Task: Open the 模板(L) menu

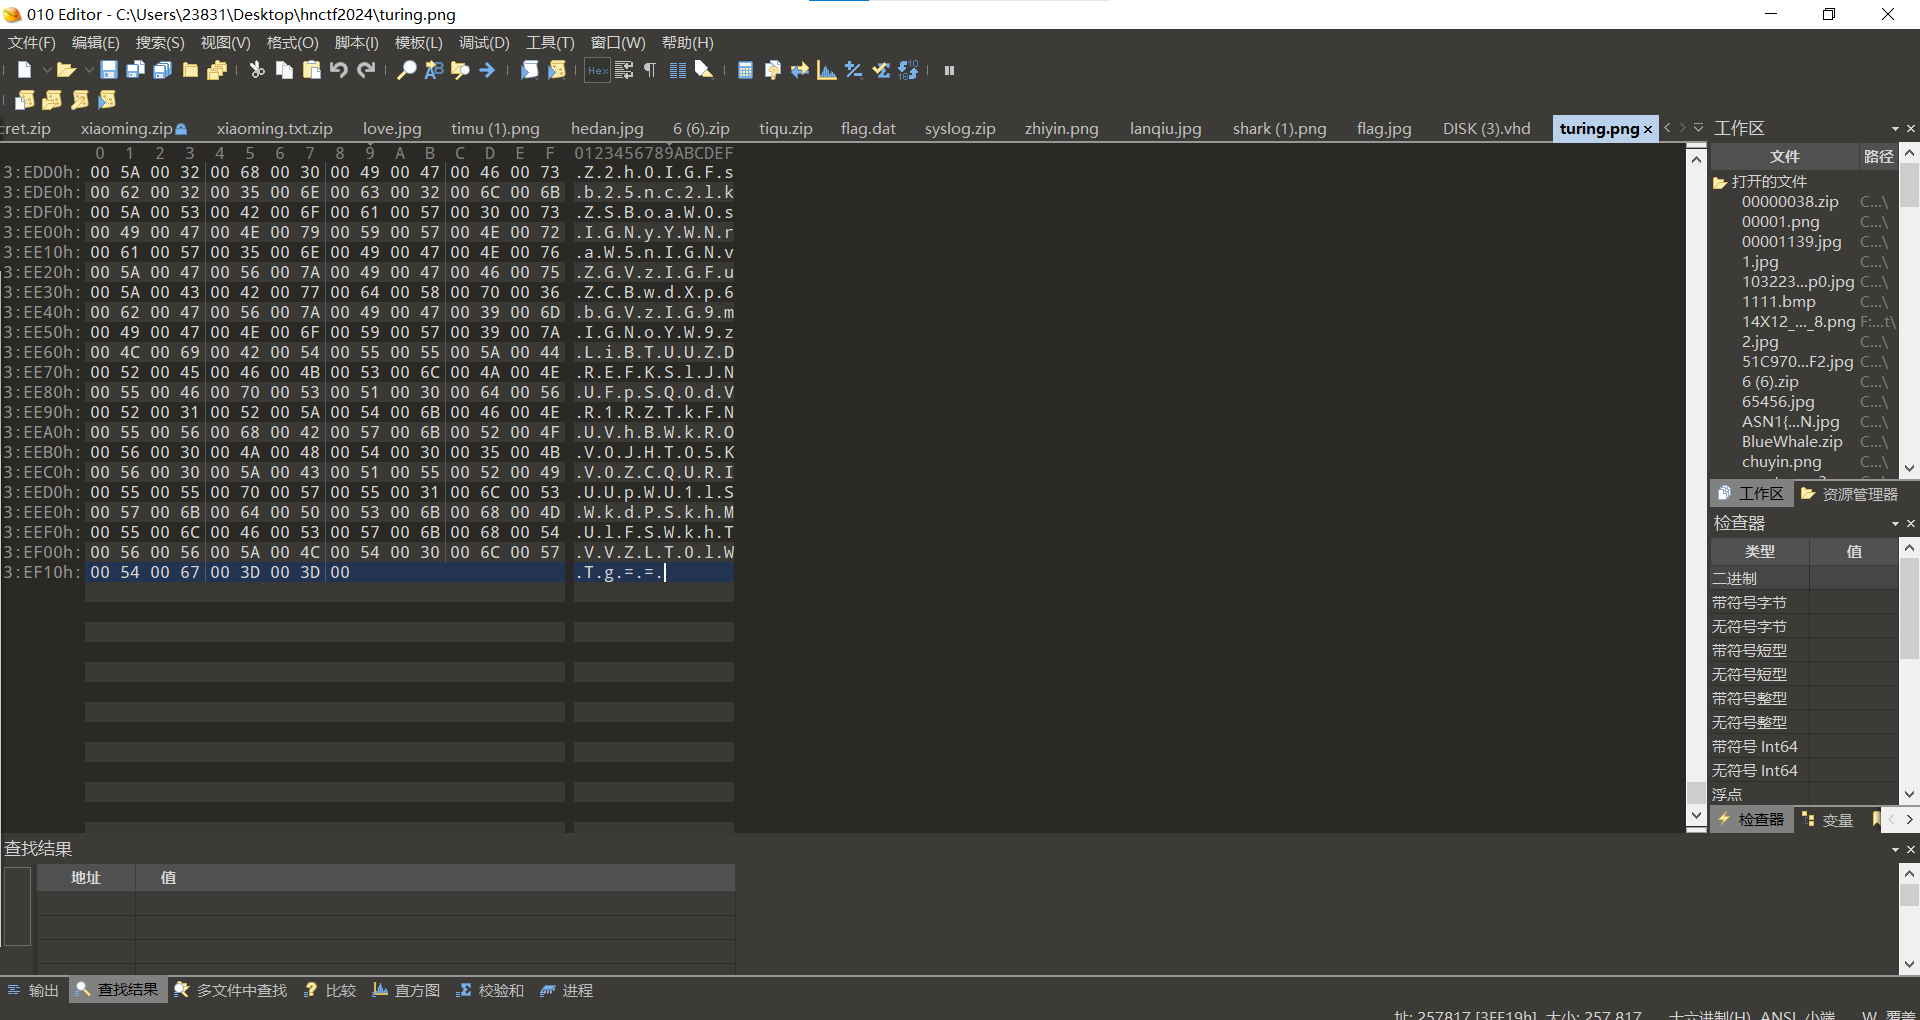Action: 418,43
